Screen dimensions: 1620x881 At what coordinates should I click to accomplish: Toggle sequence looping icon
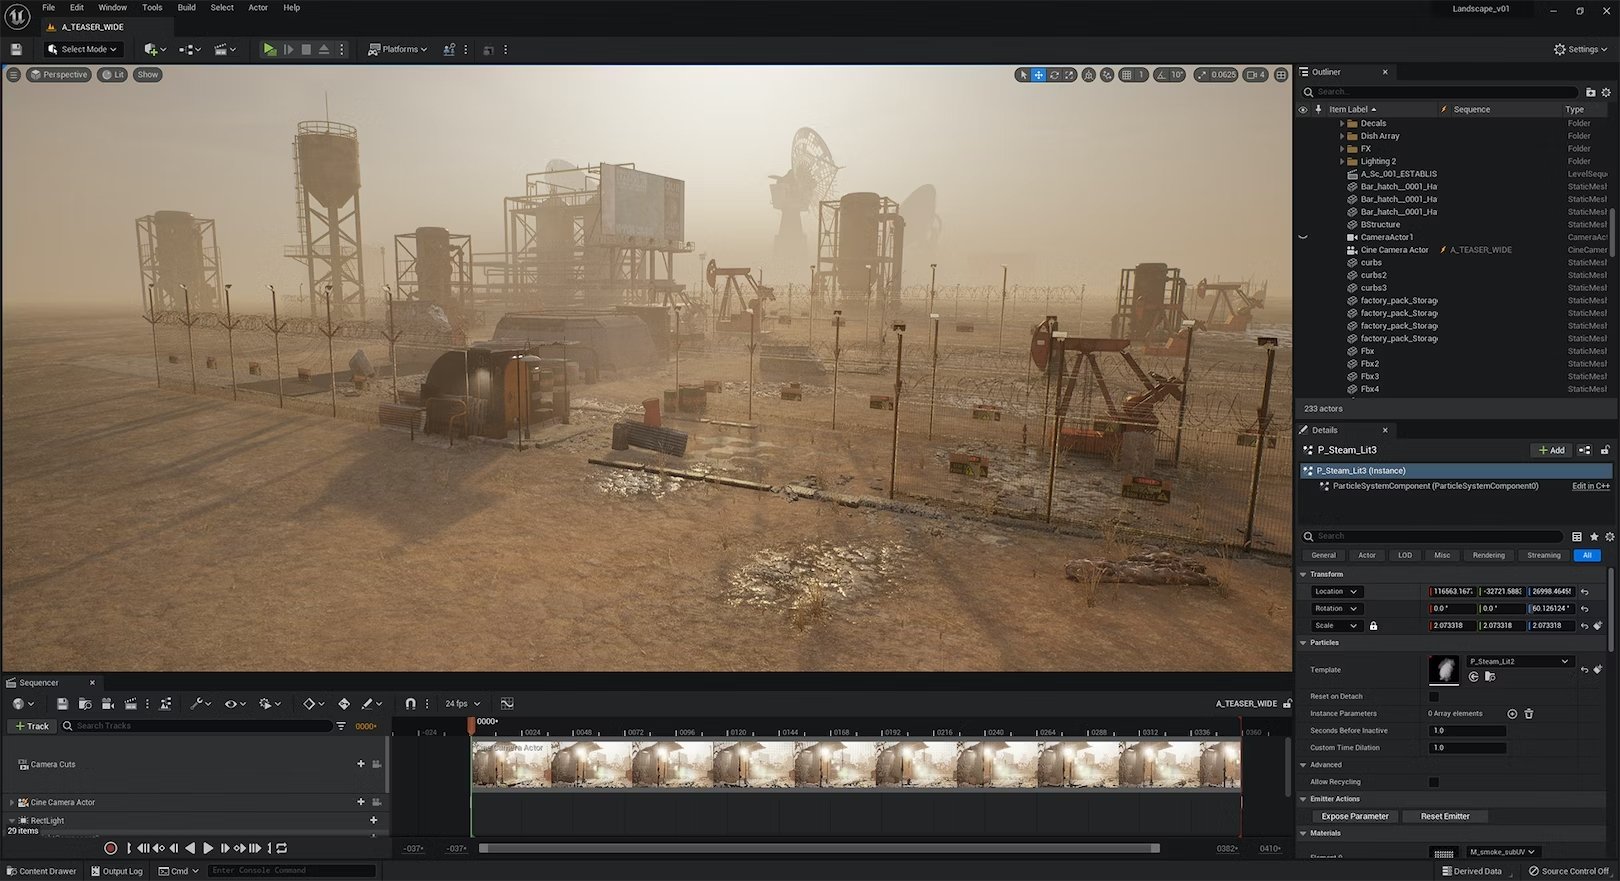coord(282,848)
